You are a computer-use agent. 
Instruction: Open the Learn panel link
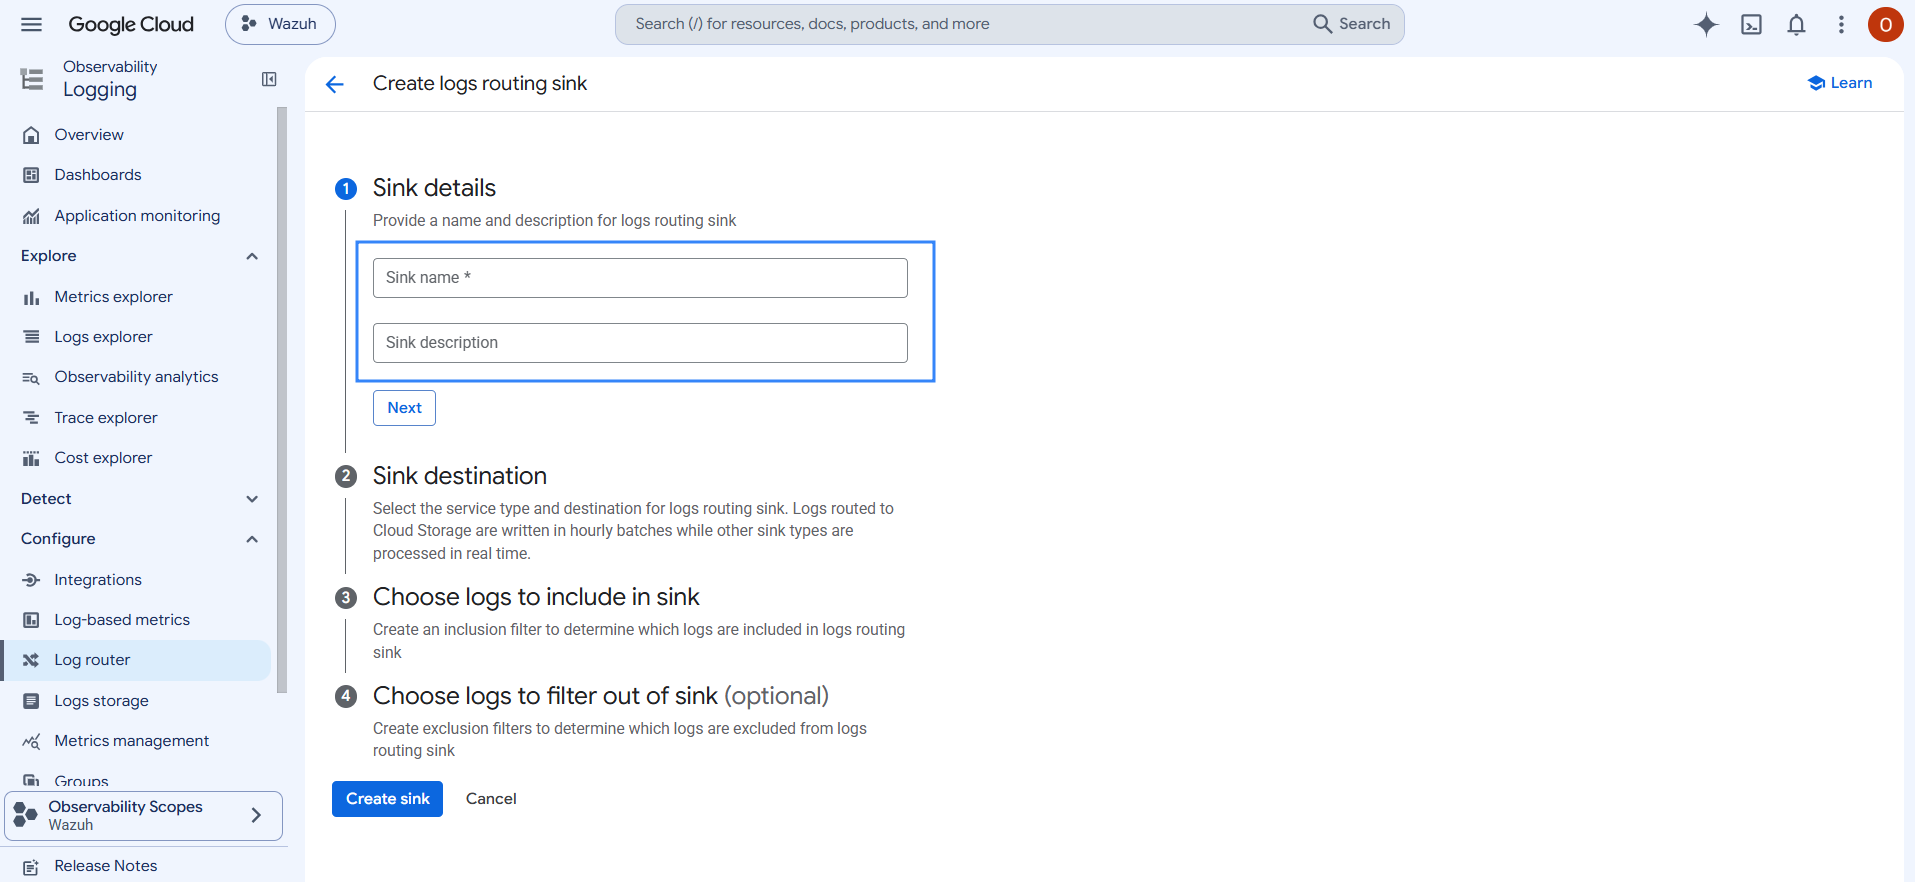(1840, 83)
